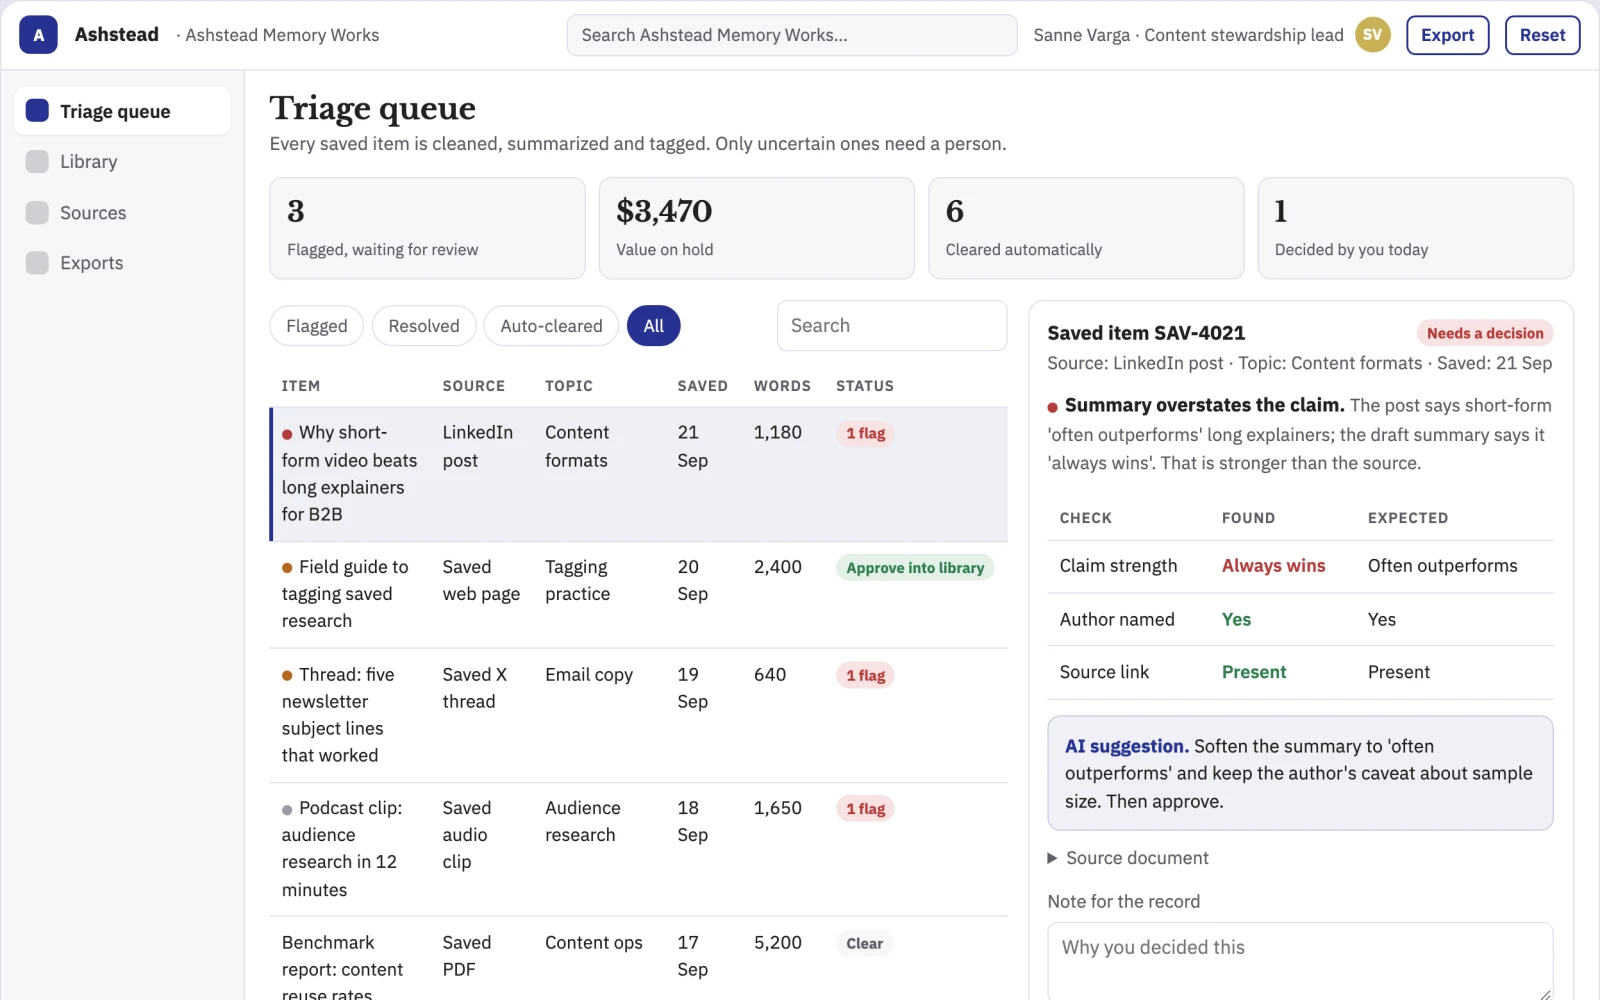1600x1000 pixels.
Task: Click the Note for the record textarea
Action: 1300,961
